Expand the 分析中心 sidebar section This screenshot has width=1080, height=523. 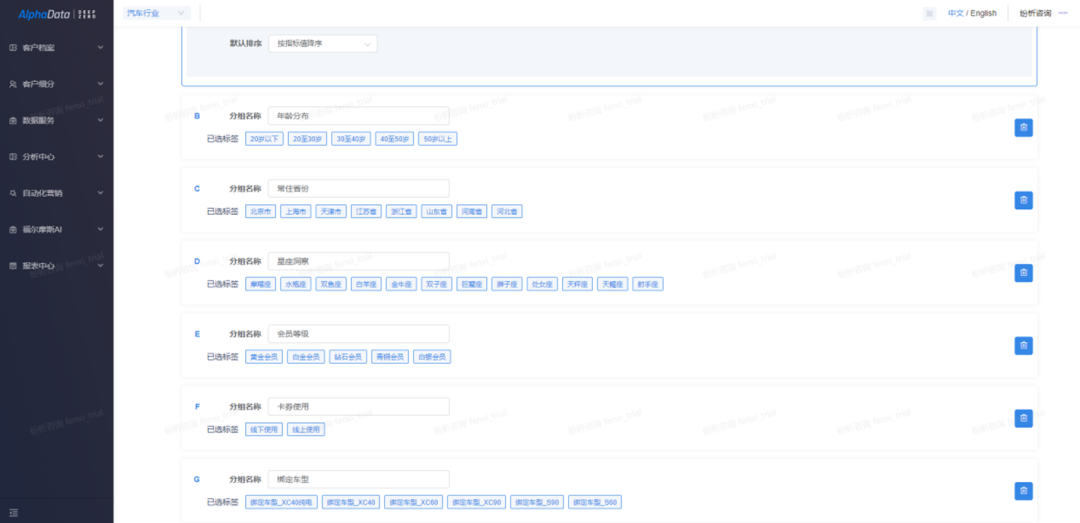56,157
